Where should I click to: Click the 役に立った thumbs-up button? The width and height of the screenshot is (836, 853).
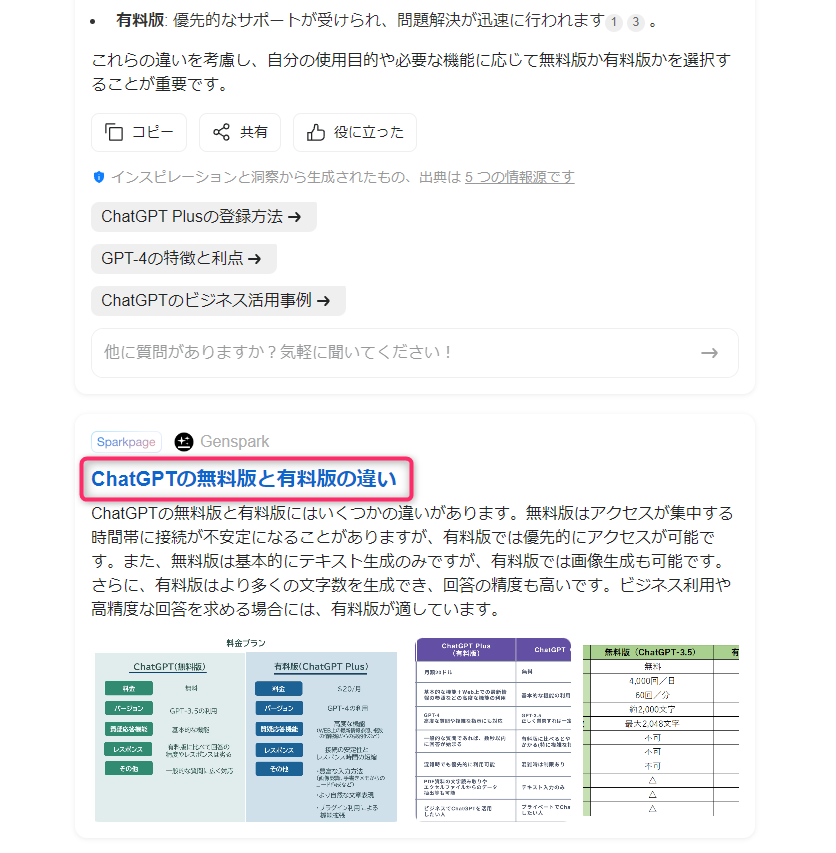355,132
